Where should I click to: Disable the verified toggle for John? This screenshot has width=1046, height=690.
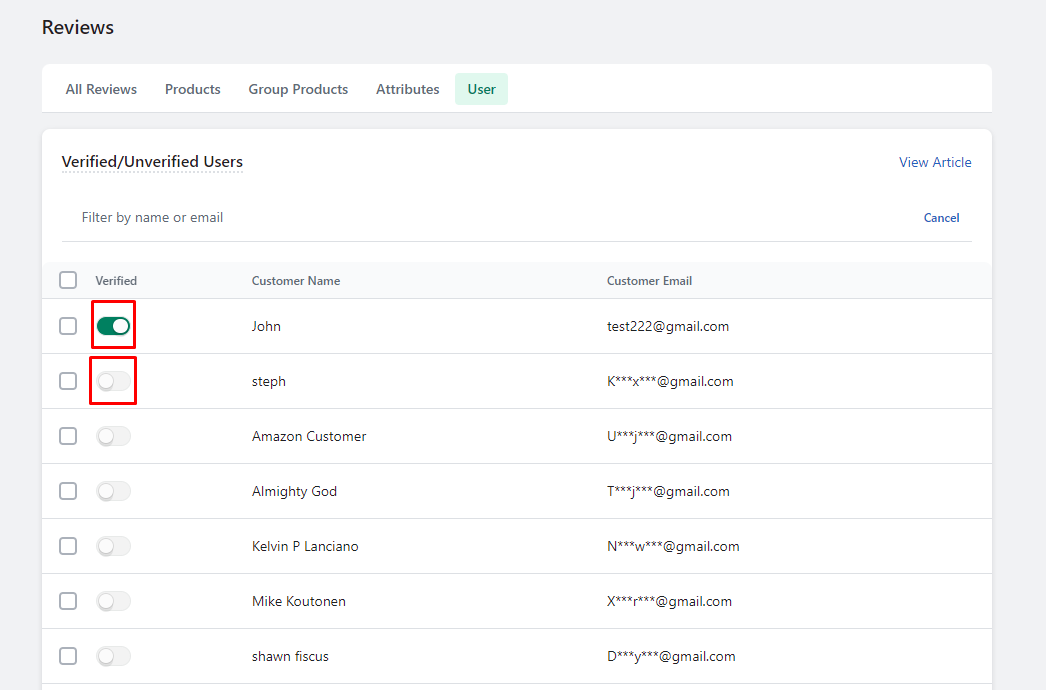pyautogui.click(x=113, y=325)
